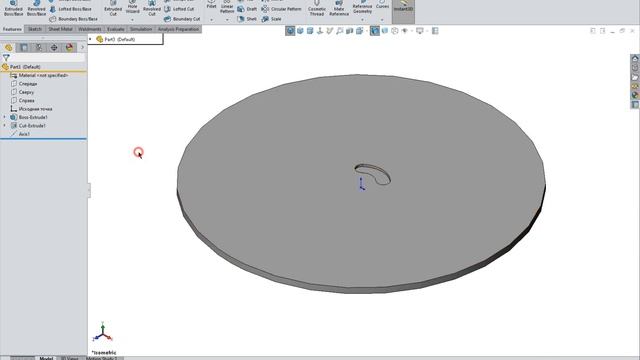Open the Reference Geometry dropdown arrow
640x360 pixels.
click(362, 20)
